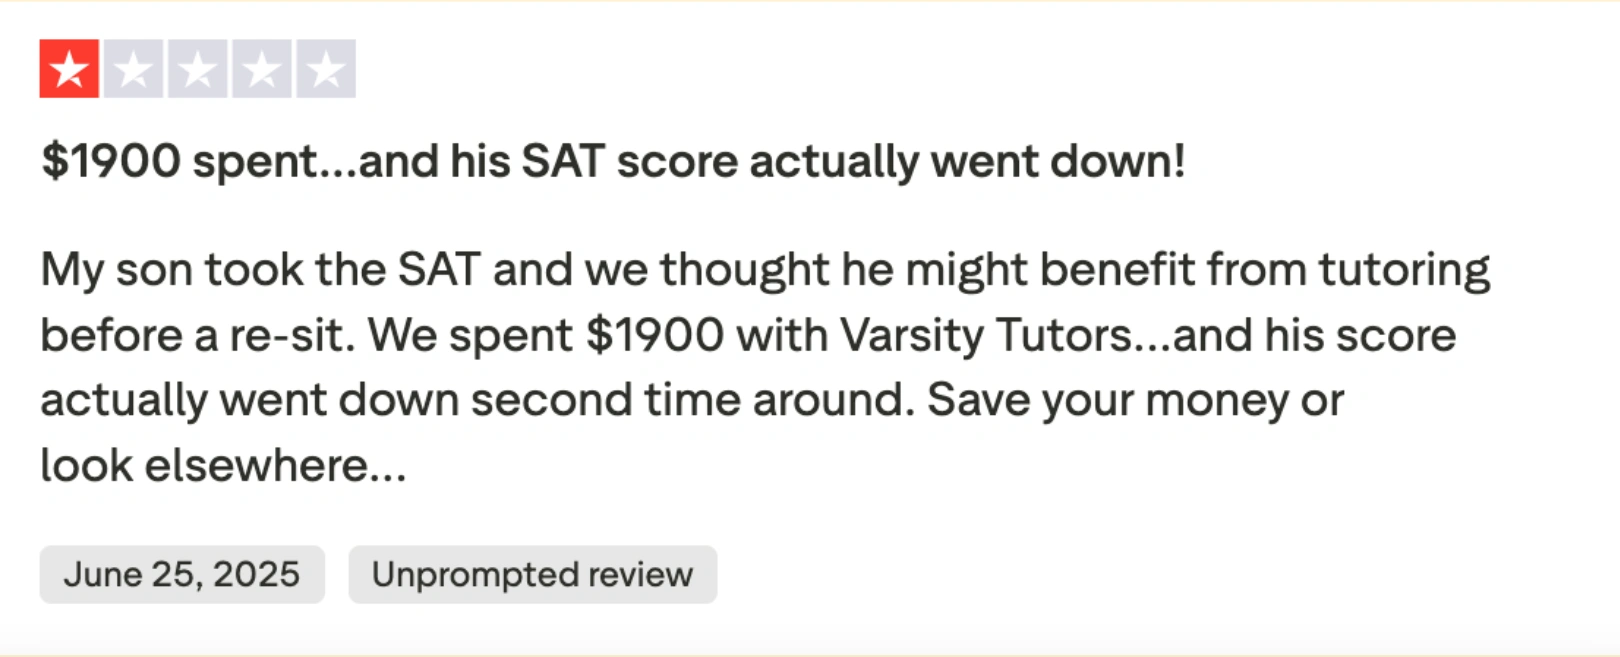
Task: Click the yellow divider at the bottom
Action: [810, 652]
